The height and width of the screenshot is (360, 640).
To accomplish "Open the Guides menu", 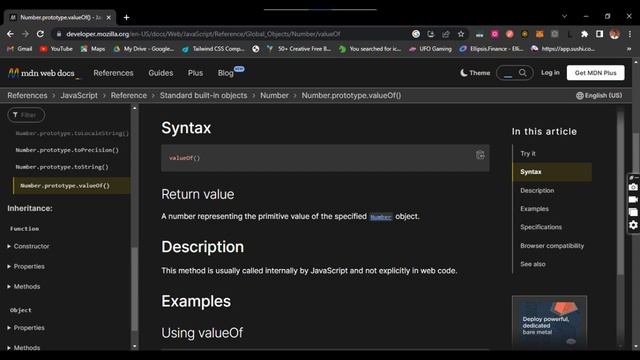I will [161, 73].
